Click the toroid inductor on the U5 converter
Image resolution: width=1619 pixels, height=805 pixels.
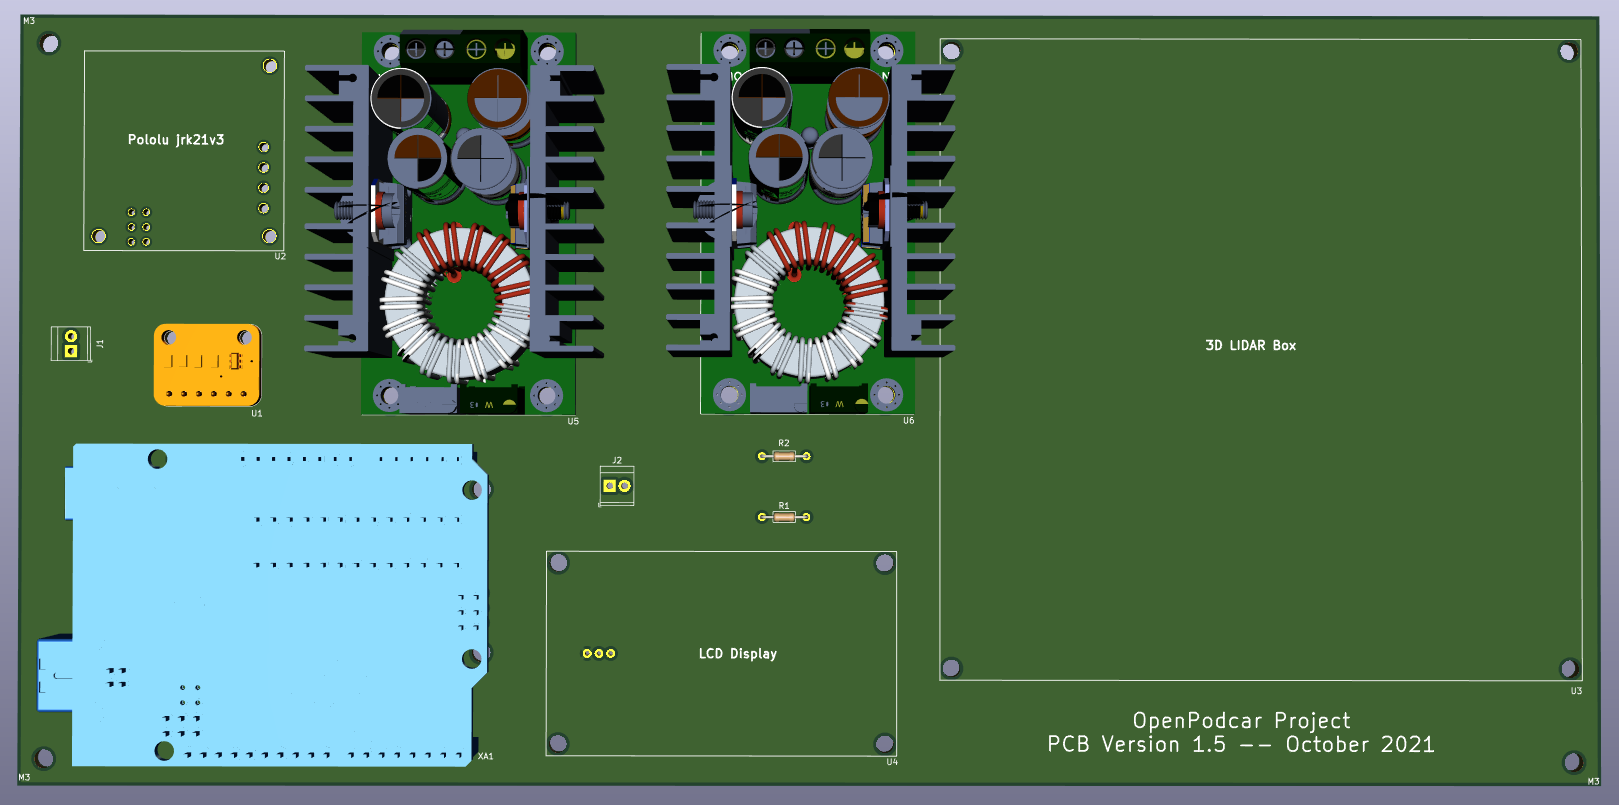pyautogui.click(x=457, y=302)
